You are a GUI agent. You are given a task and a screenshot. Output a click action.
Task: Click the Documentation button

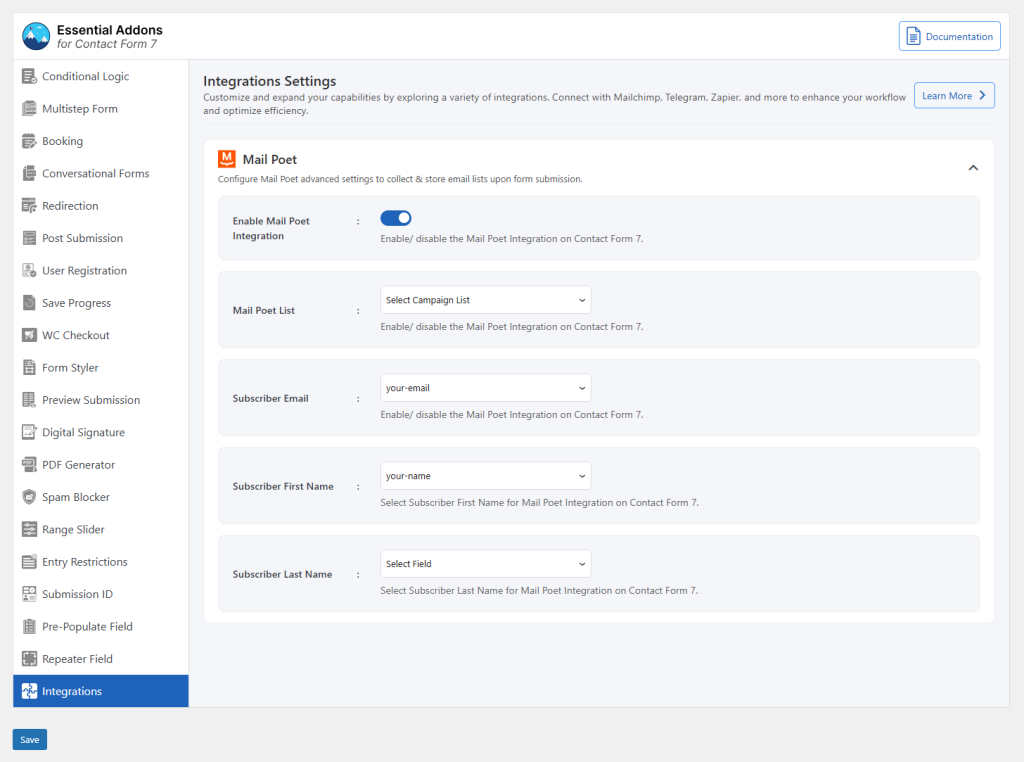(950, 36)
